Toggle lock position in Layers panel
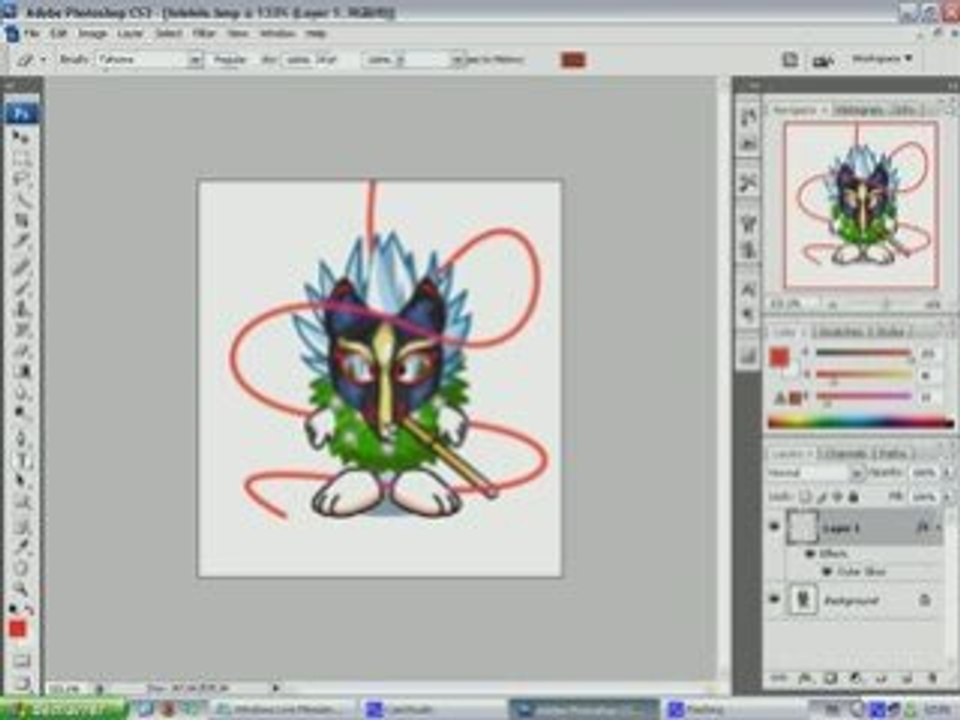The height and width of the screenshot is (720, 960). [x=838, y=497]
